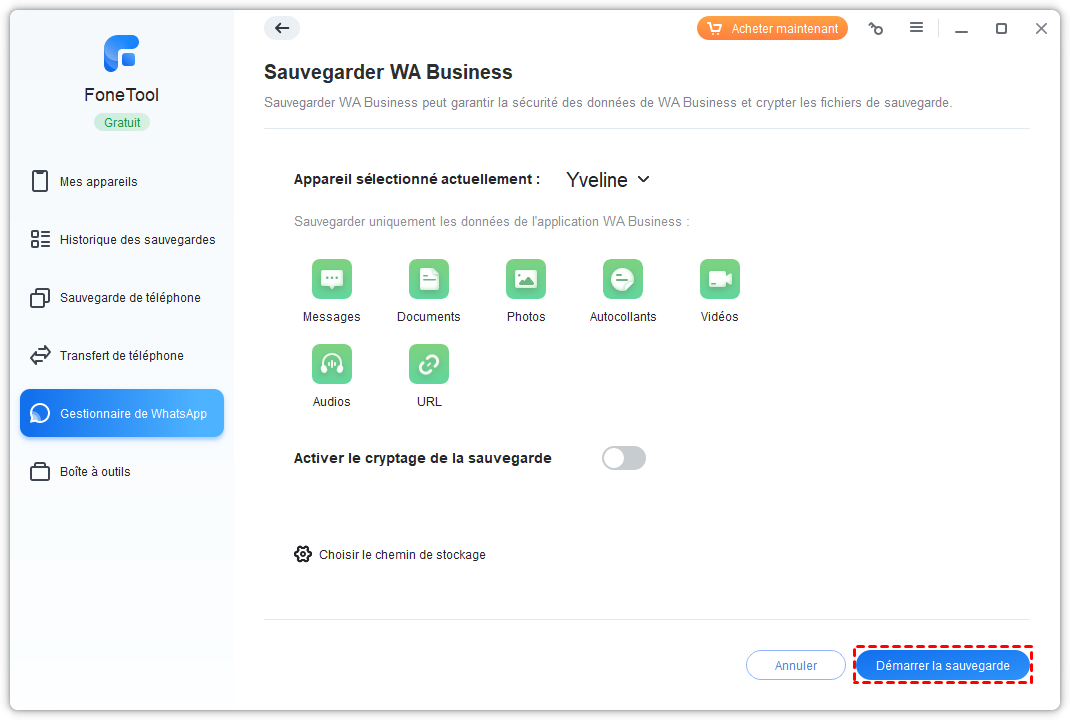The image size is (1070, 720).
Task: Click the URL link icon
Action: (x=429, y=364)
